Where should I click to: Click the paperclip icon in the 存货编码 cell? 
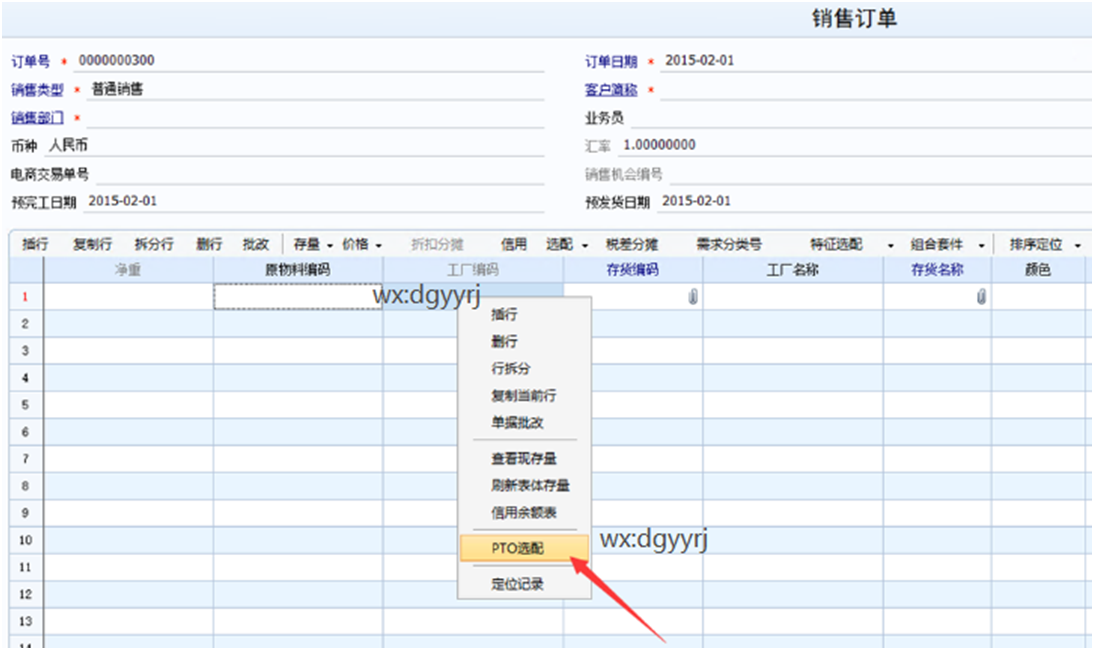(693, 297)
